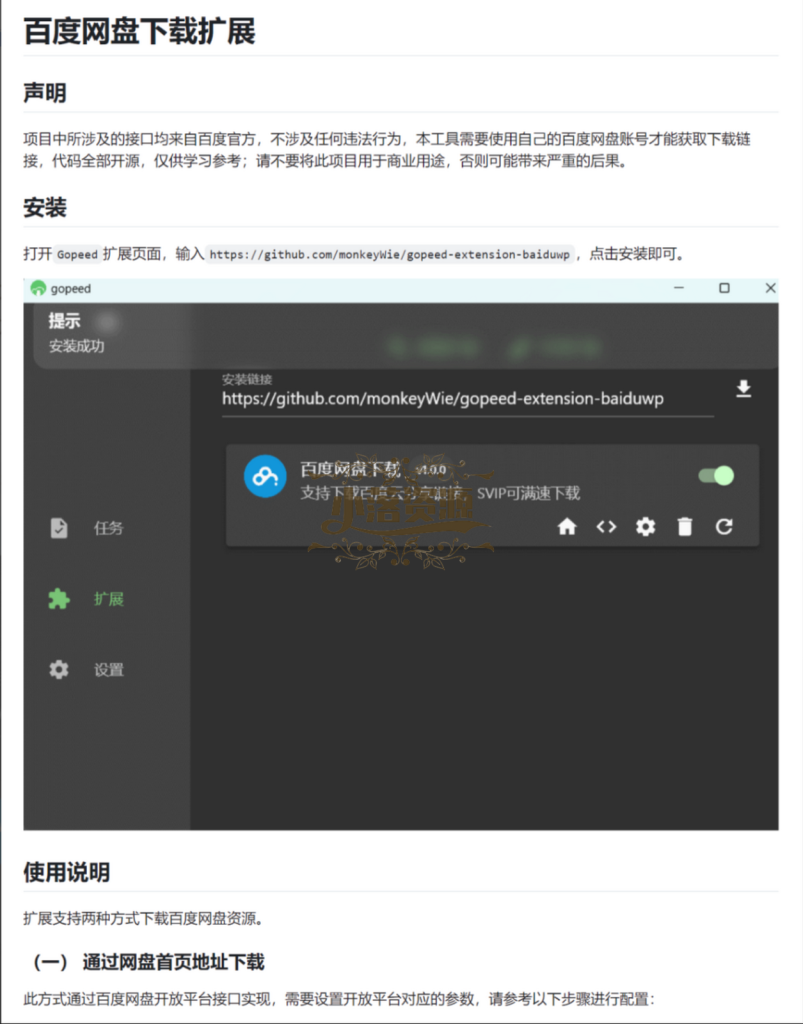Click the 百度网盘下载扩展 page title

pos(139,31)
